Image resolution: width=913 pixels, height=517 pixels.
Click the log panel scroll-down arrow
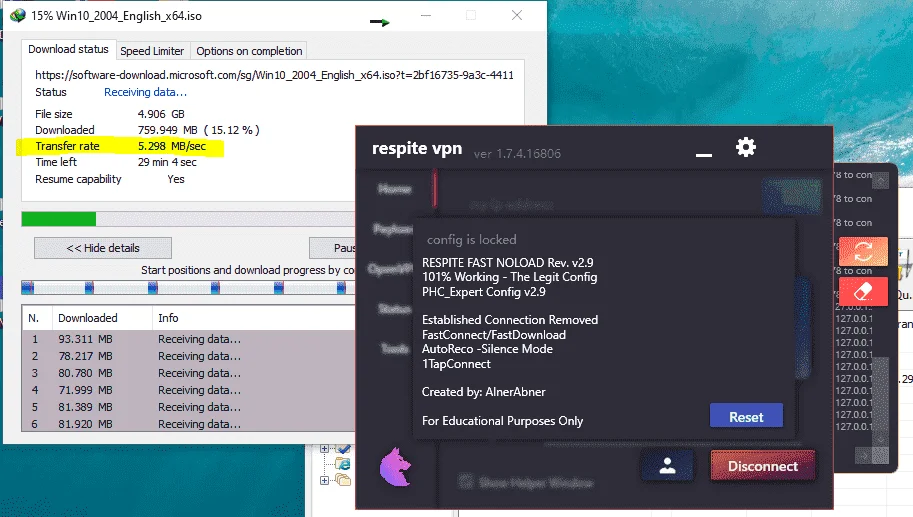(880, 439)
